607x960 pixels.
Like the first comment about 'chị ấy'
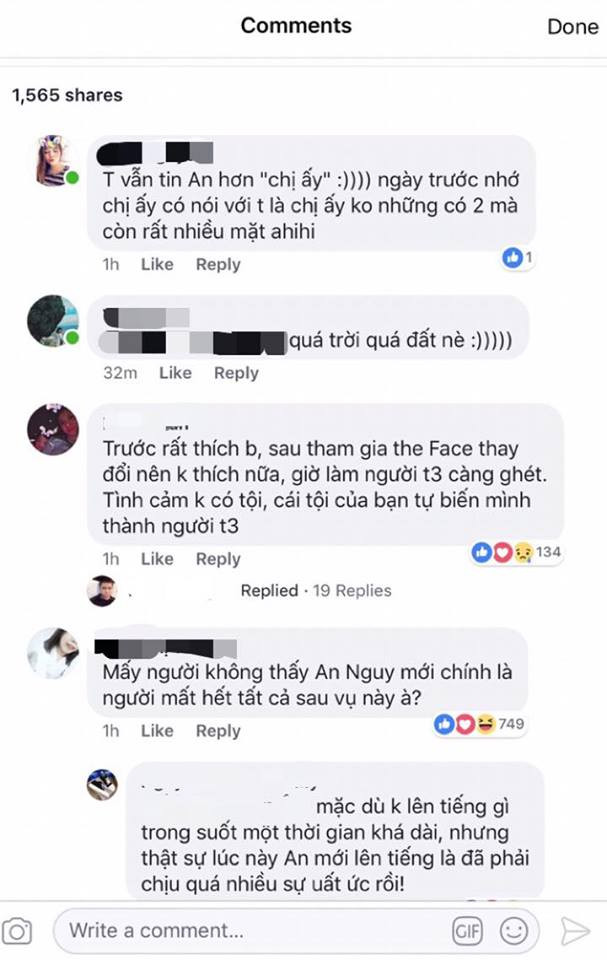(157, 264)
